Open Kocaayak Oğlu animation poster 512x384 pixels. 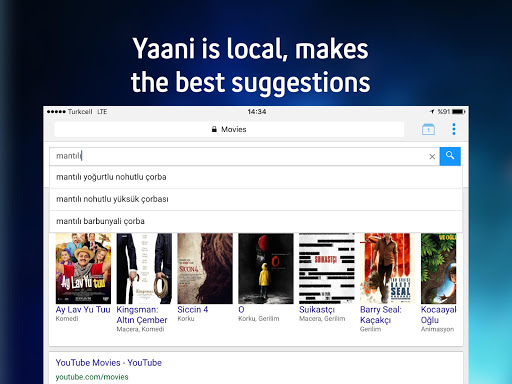pos(439,268)
